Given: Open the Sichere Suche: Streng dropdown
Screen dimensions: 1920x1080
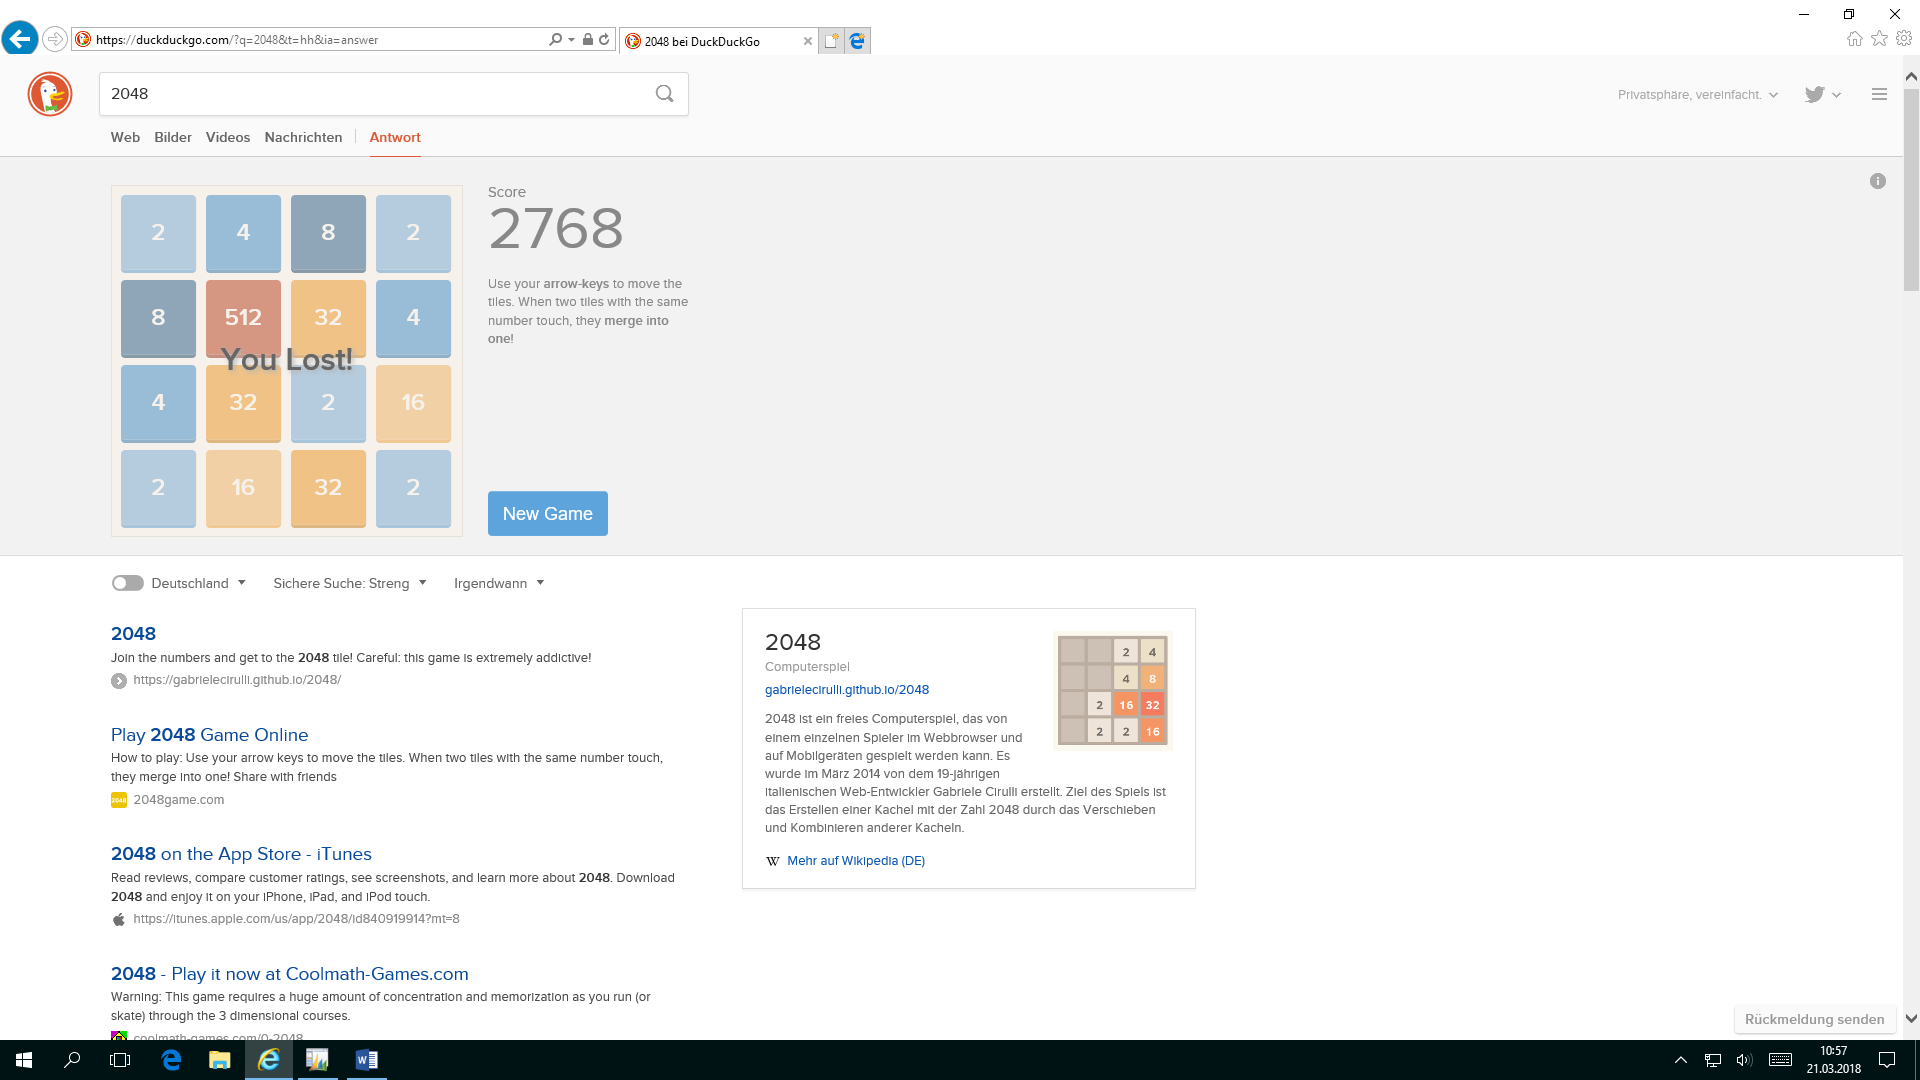Looking at the screenshot, I should [349, 583].
